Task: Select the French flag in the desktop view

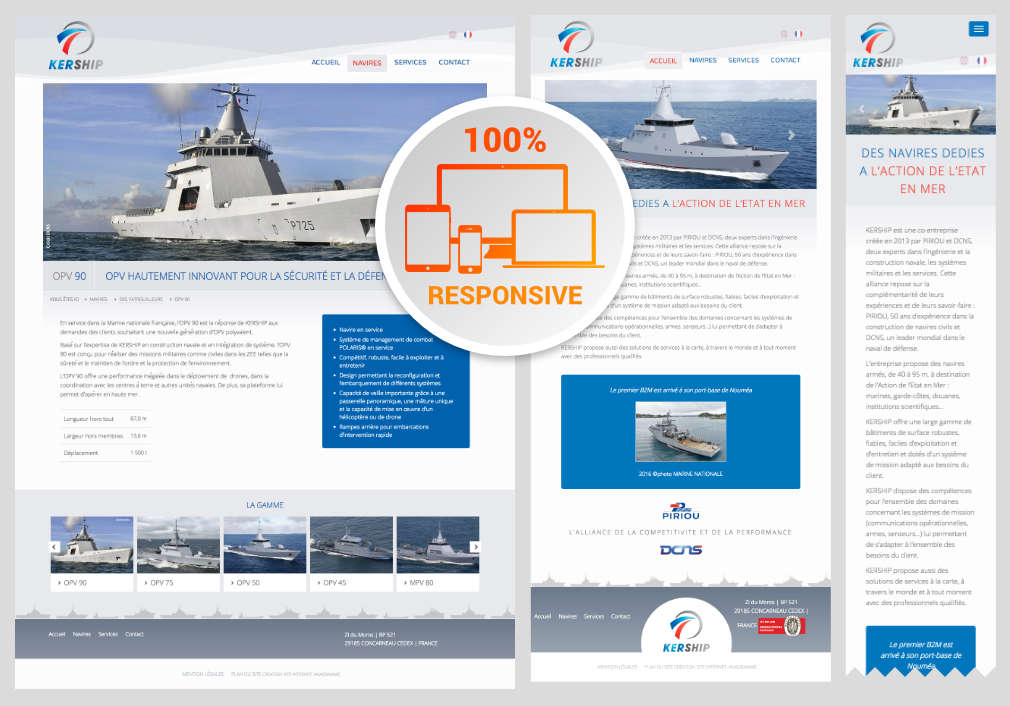Action: [x=468, y=35]
